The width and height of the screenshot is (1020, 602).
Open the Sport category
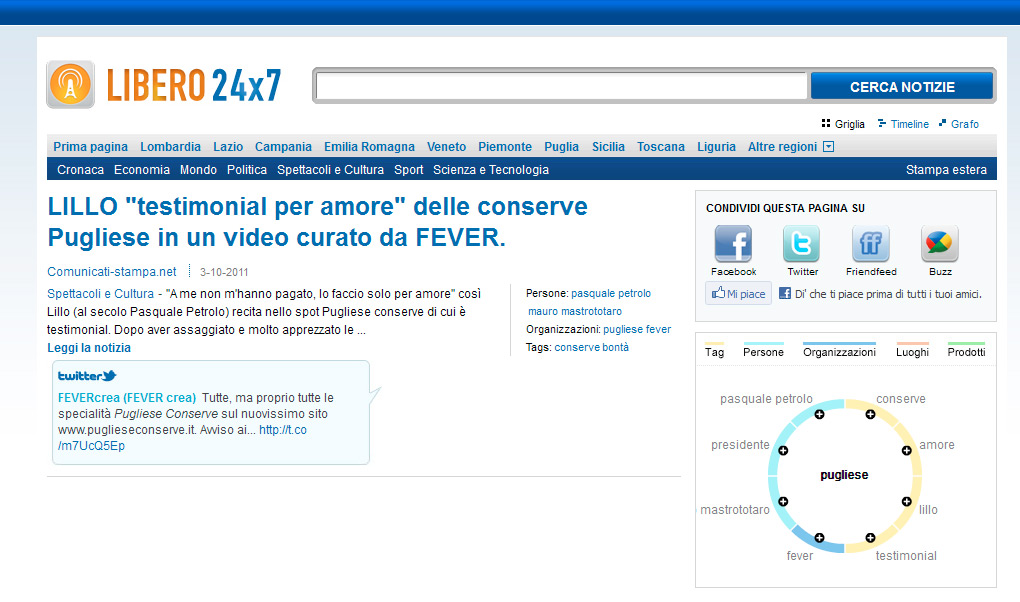pyautogui.click(x=409, y=169)
